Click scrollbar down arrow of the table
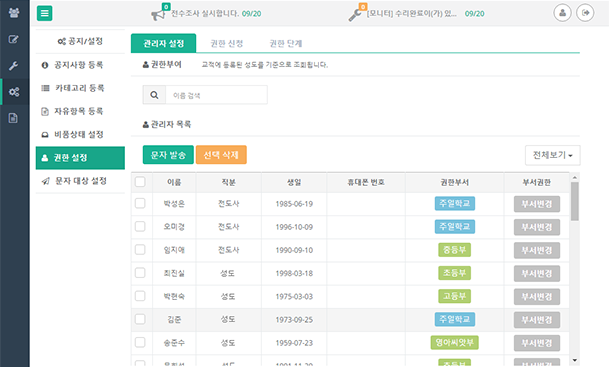Screen dimensions: 609x367 coord(575,361)
